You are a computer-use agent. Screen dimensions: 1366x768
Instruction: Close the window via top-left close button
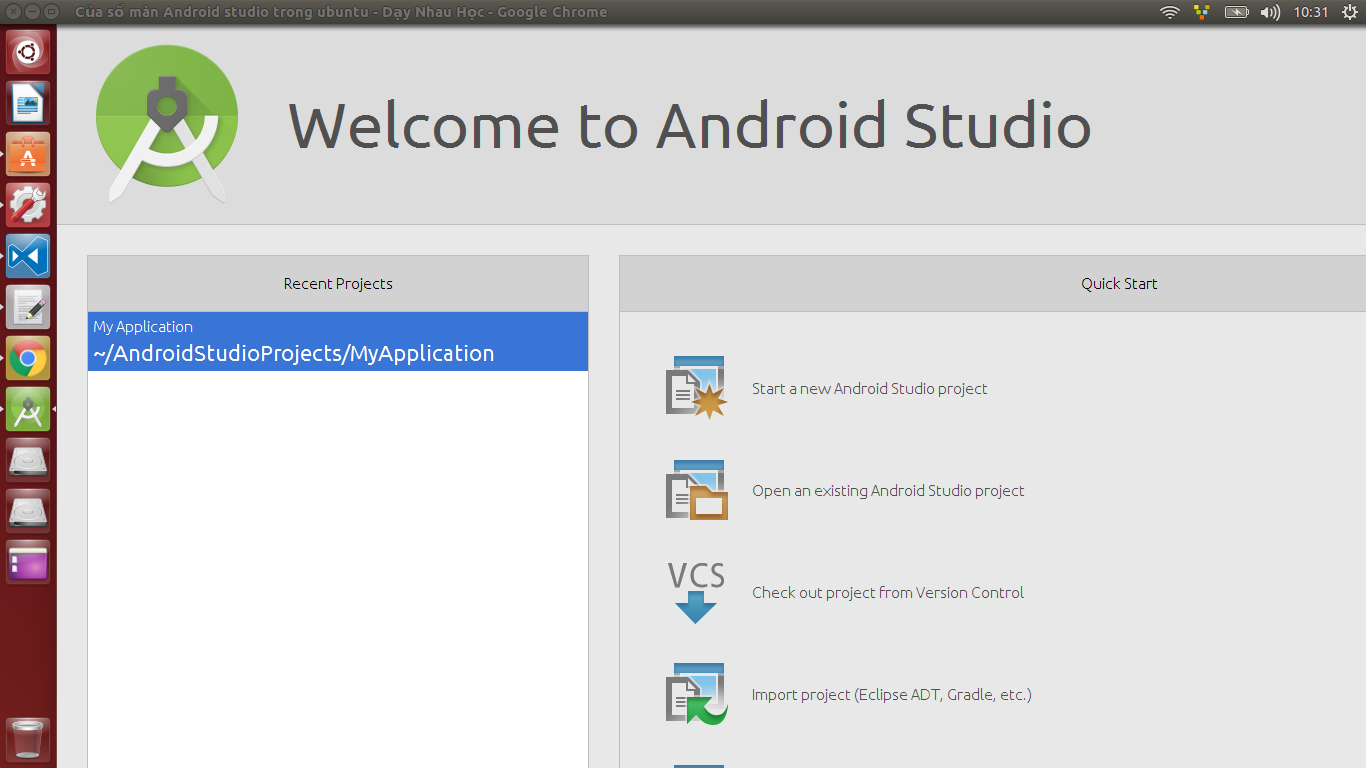(x=14, y=12)
